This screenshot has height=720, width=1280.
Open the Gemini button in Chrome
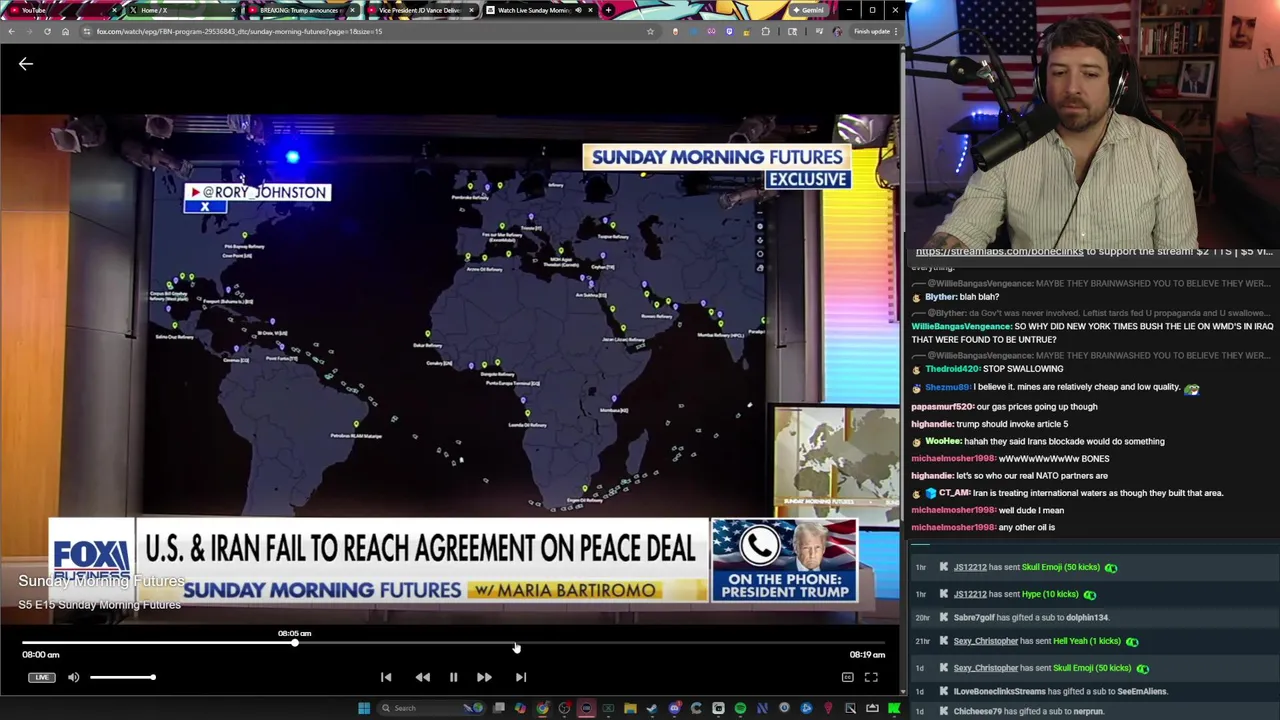(807, 10)
